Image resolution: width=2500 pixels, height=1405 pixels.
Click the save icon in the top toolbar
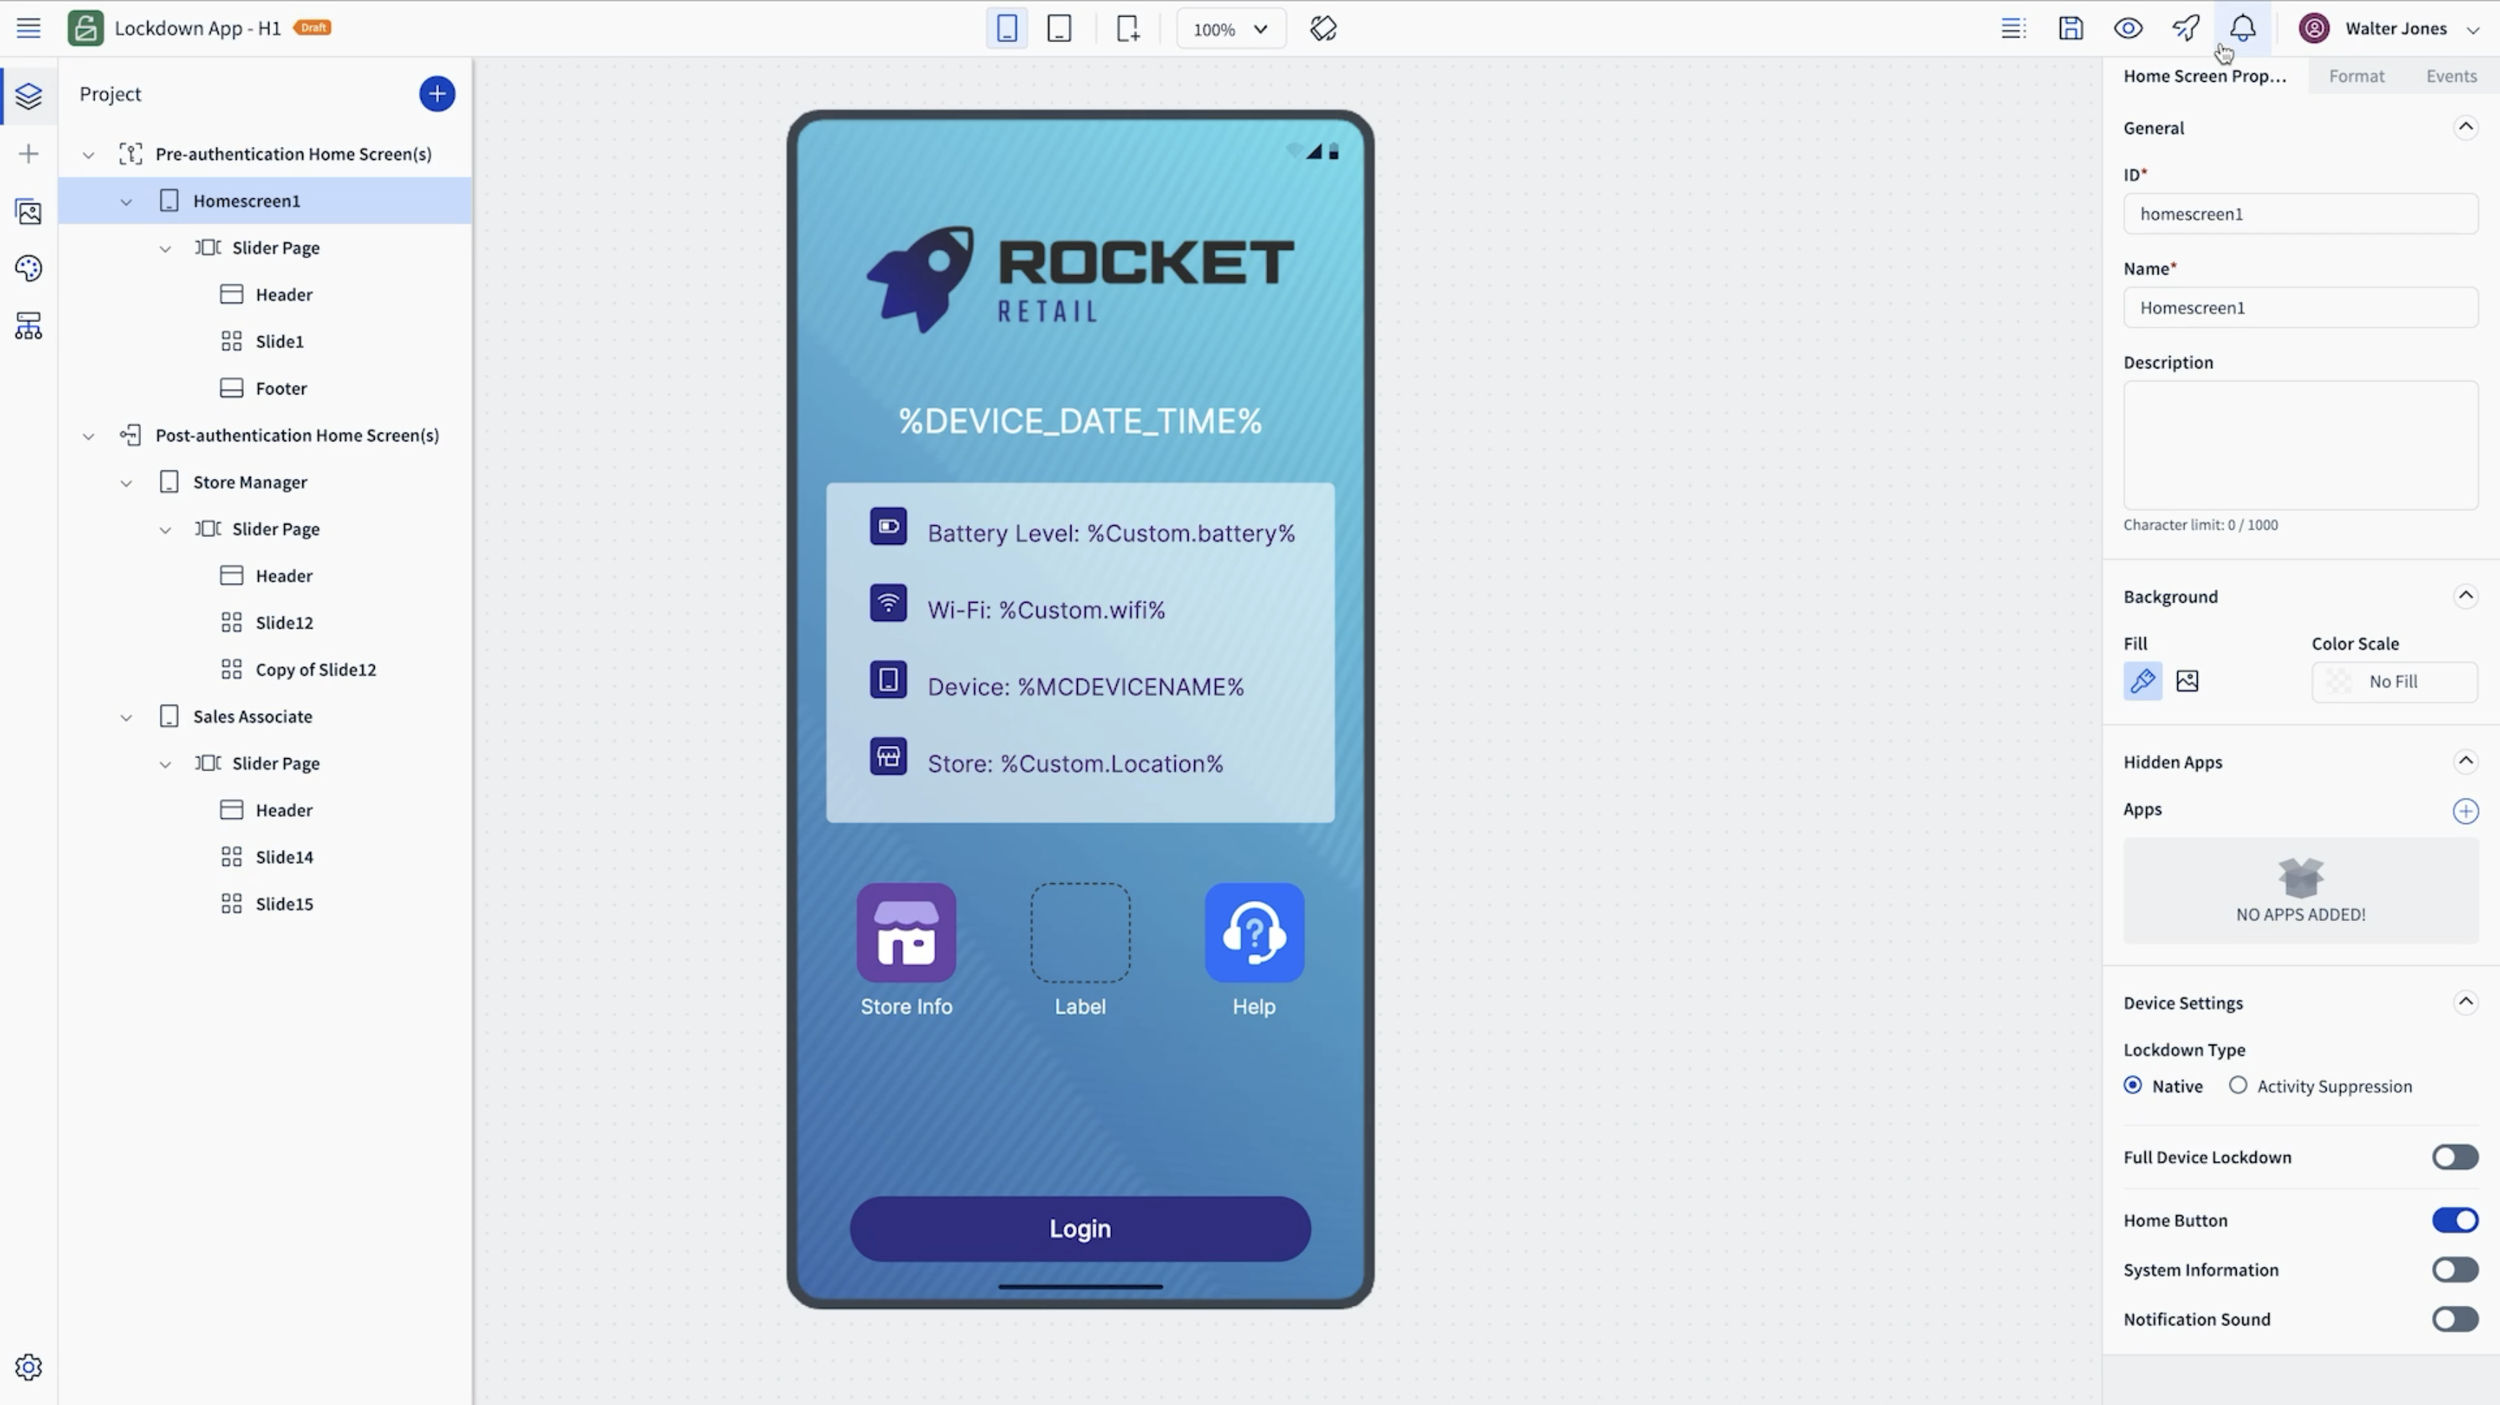(2070, 28)
